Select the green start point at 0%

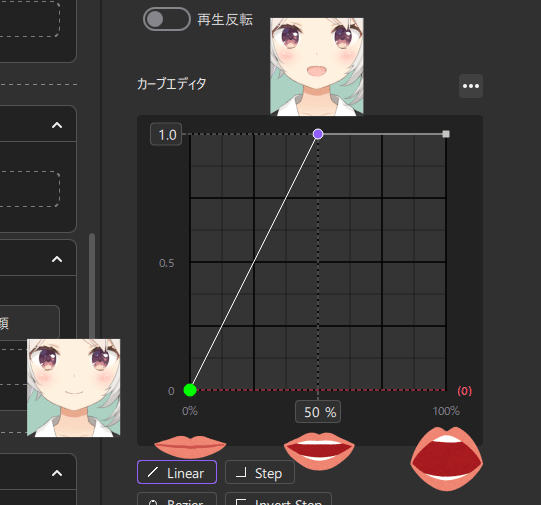point(190,390)
